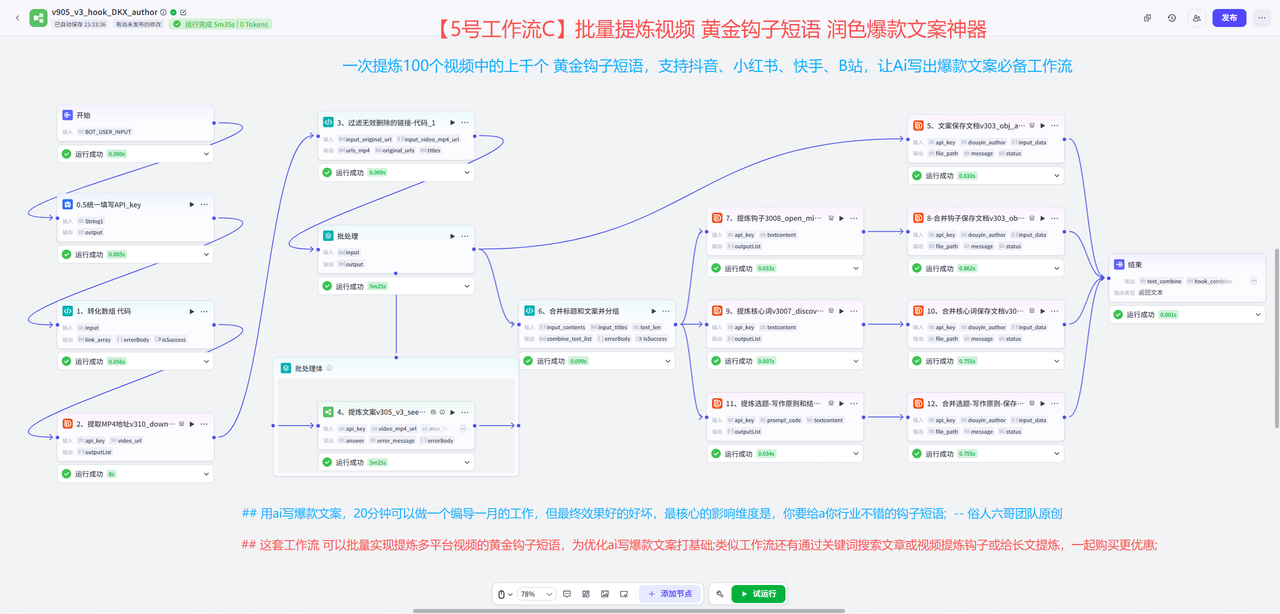The height and width of the screenshot is (614, 1280).
Task: Open more menu on 7、提炼钩子3008 node
Action: pos(853,218)
